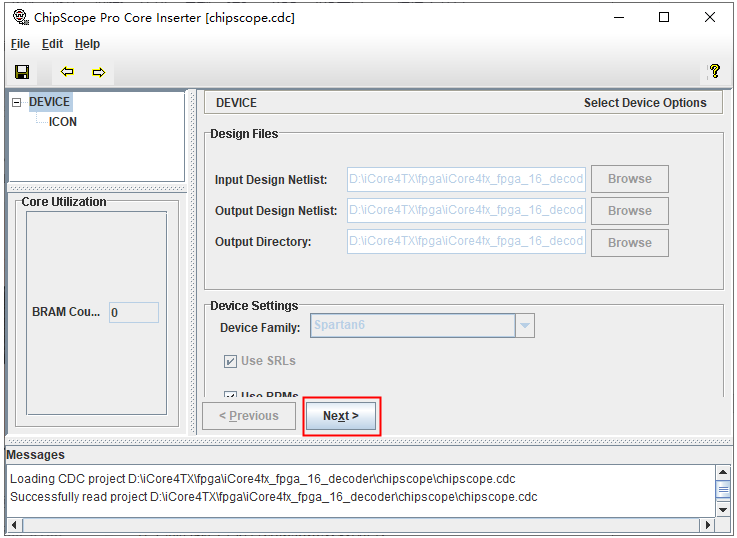Click the yellow back arrow toolbar icon

(67, 72)
